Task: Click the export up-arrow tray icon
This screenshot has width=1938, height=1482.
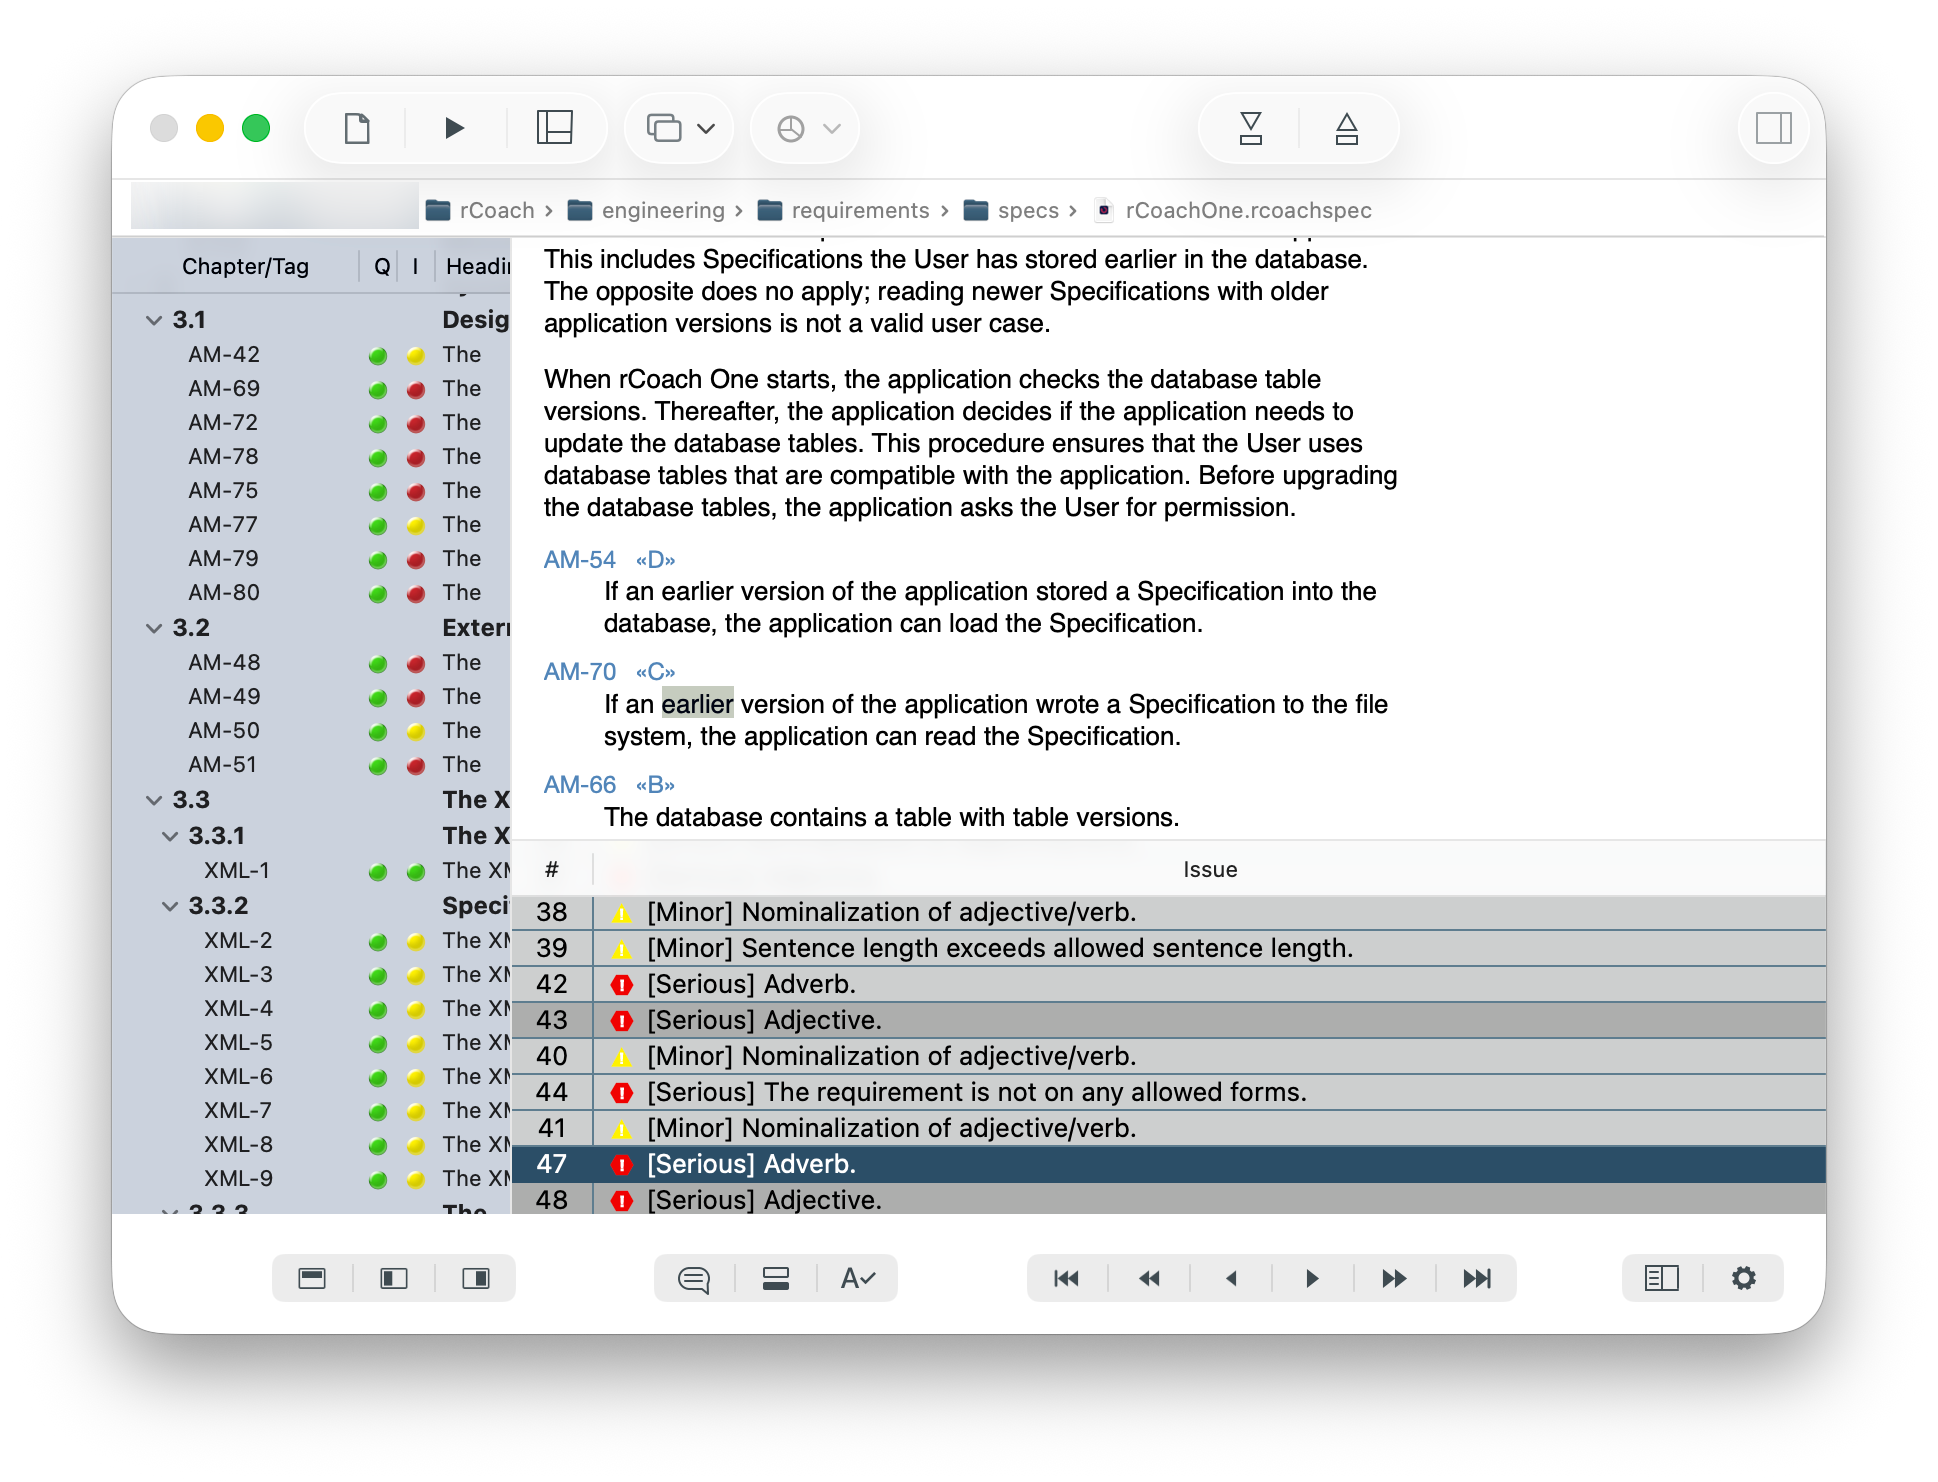Action: [x=1347, y=128]
